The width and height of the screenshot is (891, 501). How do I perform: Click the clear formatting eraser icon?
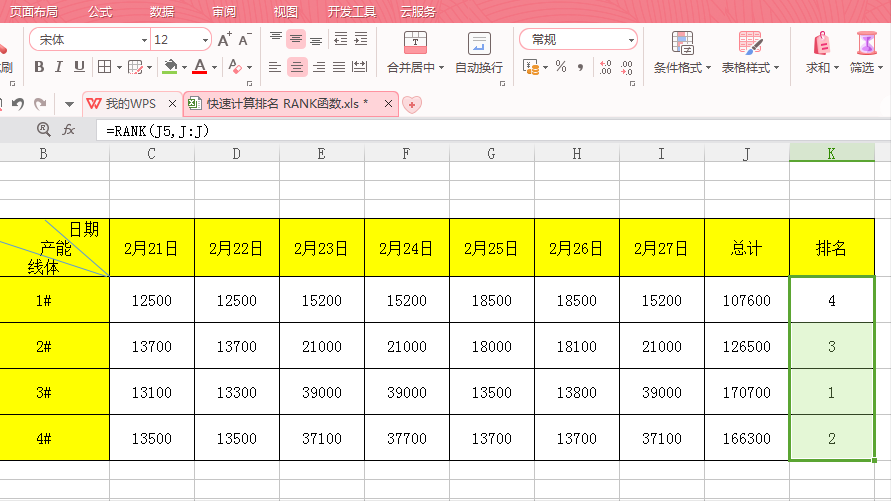pos(235,67)
